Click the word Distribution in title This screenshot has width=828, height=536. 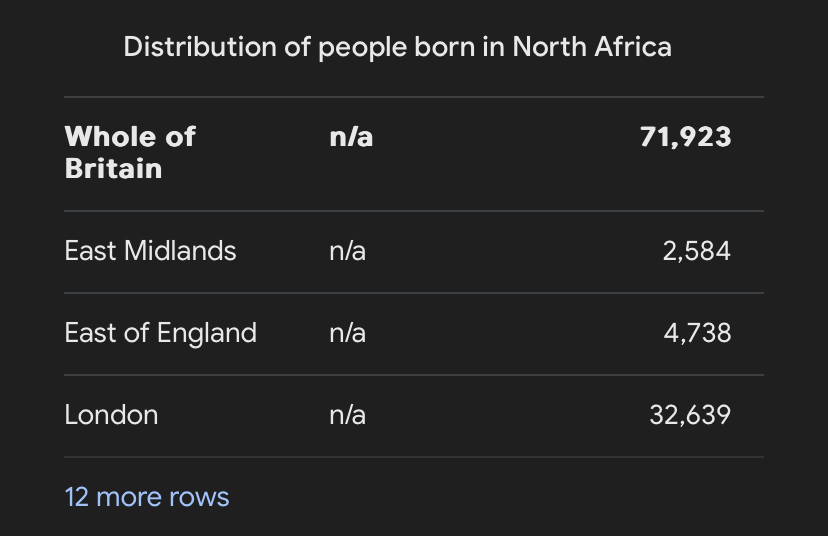pyautogui.click(x=200, y=47)
